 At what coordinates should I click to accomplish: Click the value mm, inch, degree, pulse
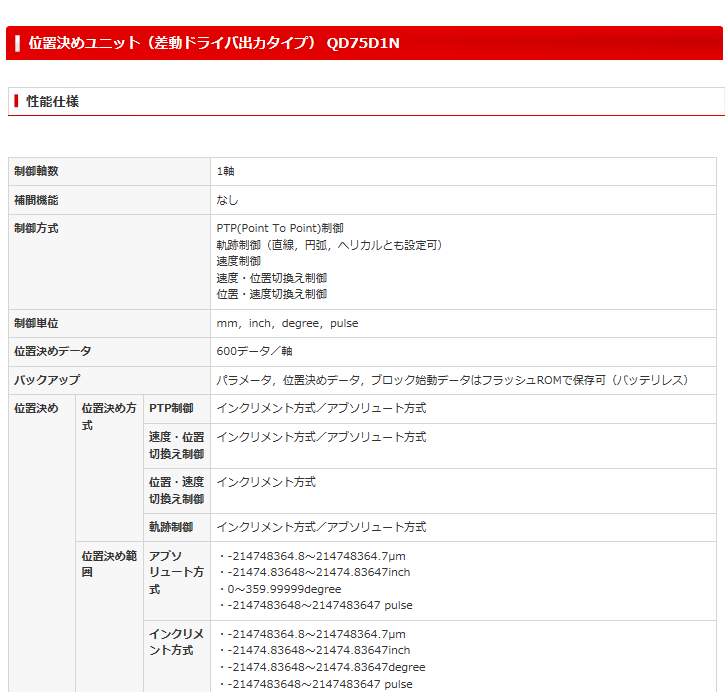[287, 323]
